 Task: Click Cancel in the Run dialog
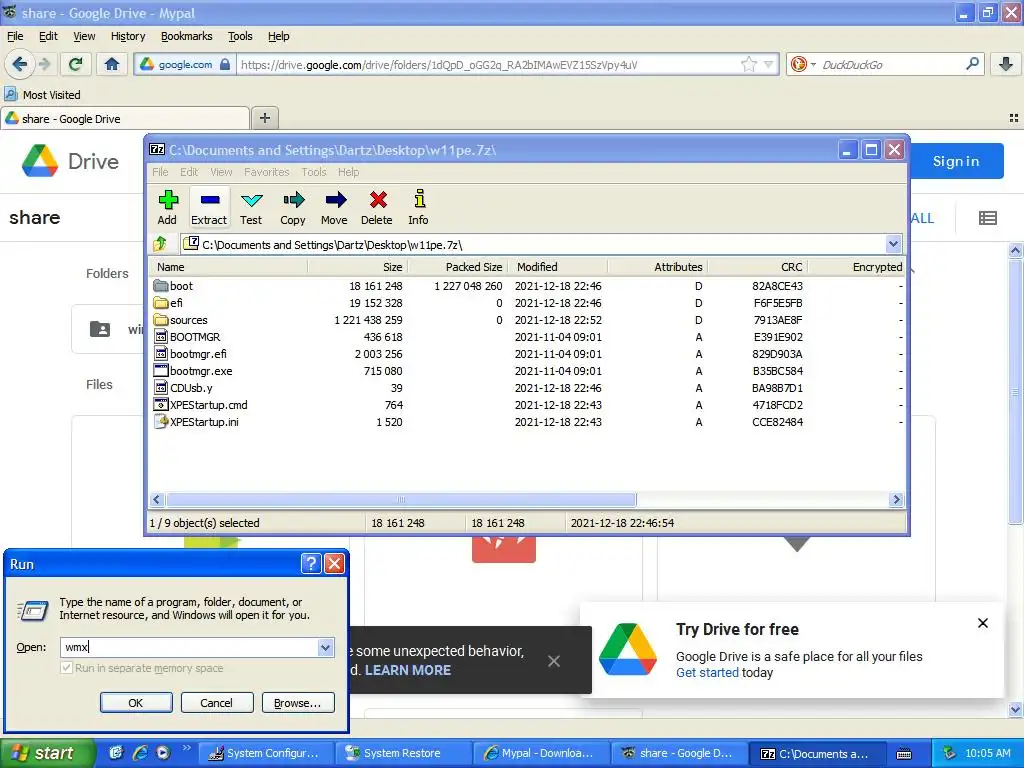tap(217, 703)
